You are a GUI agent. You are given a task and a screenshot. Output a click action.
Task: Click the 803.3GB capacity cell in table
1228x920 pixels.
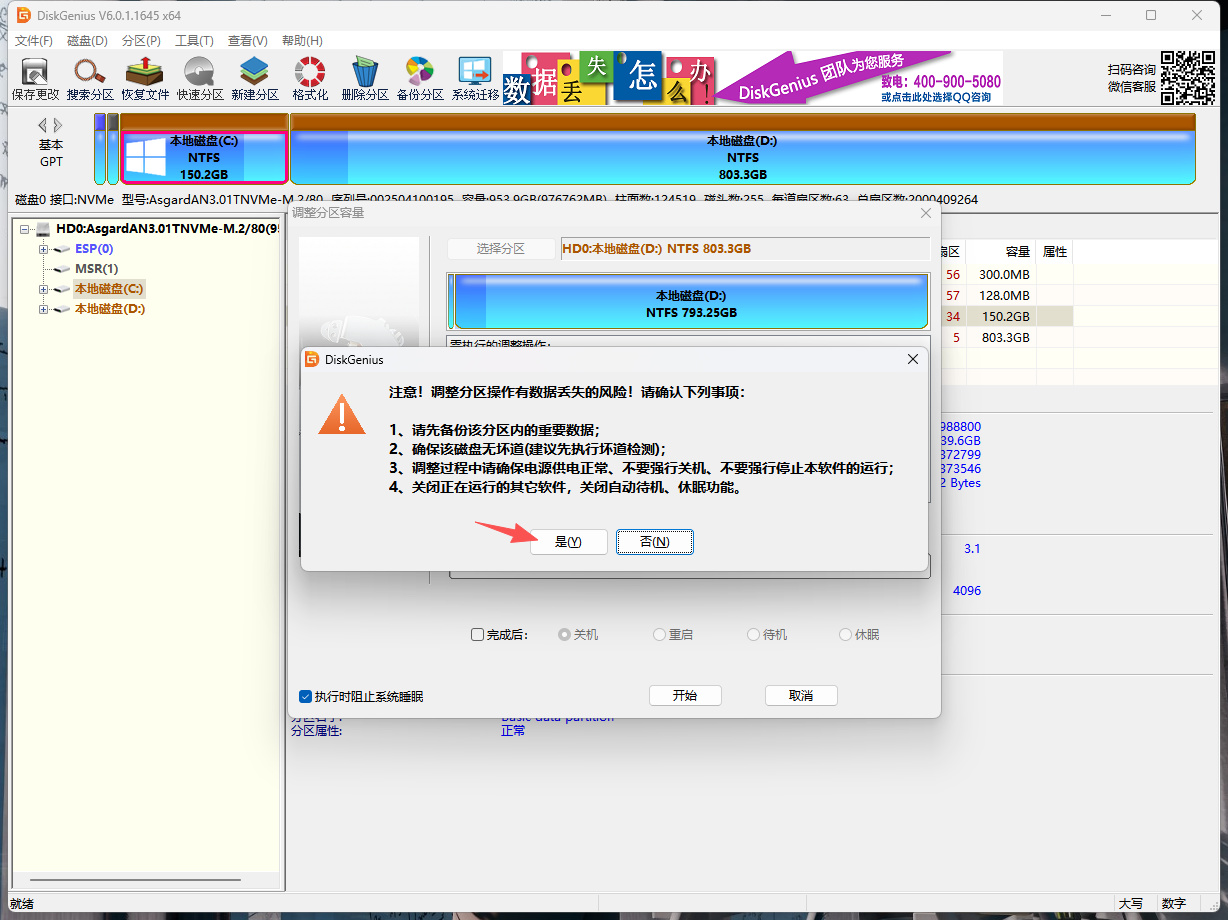[x=1004, y=338]
